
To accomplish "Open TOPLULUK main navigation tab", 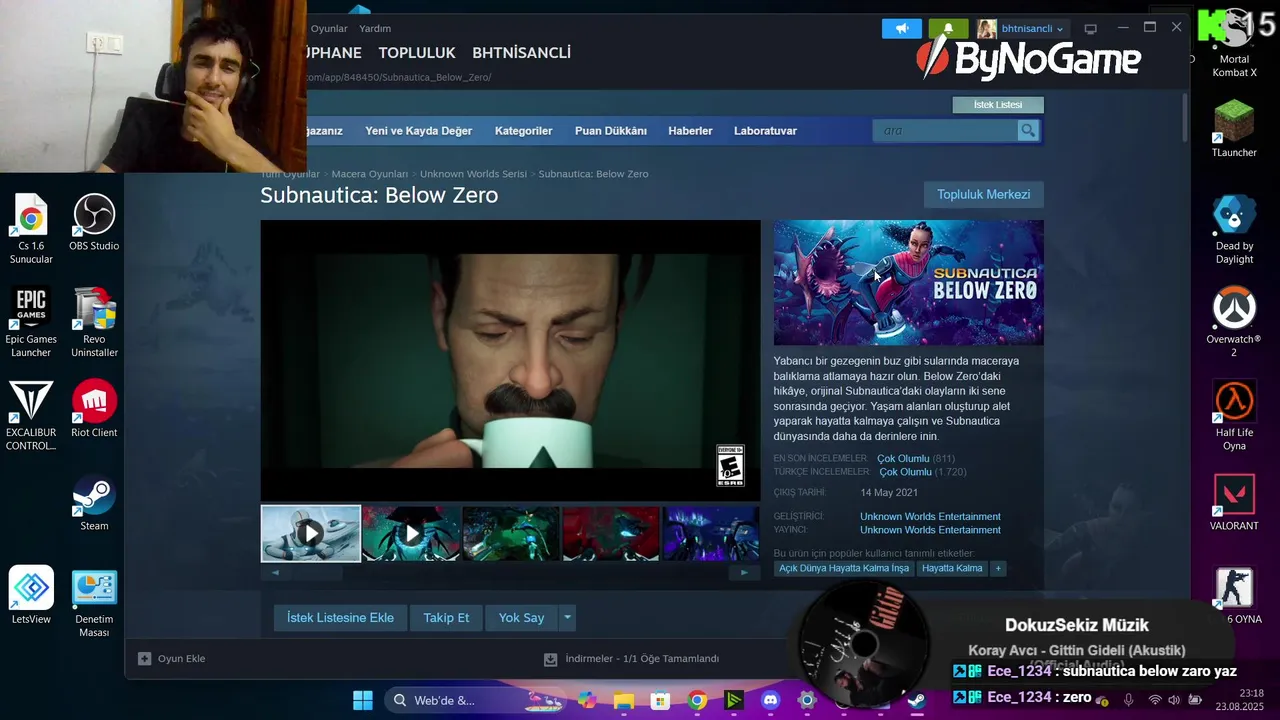I will tap(417, 53).
